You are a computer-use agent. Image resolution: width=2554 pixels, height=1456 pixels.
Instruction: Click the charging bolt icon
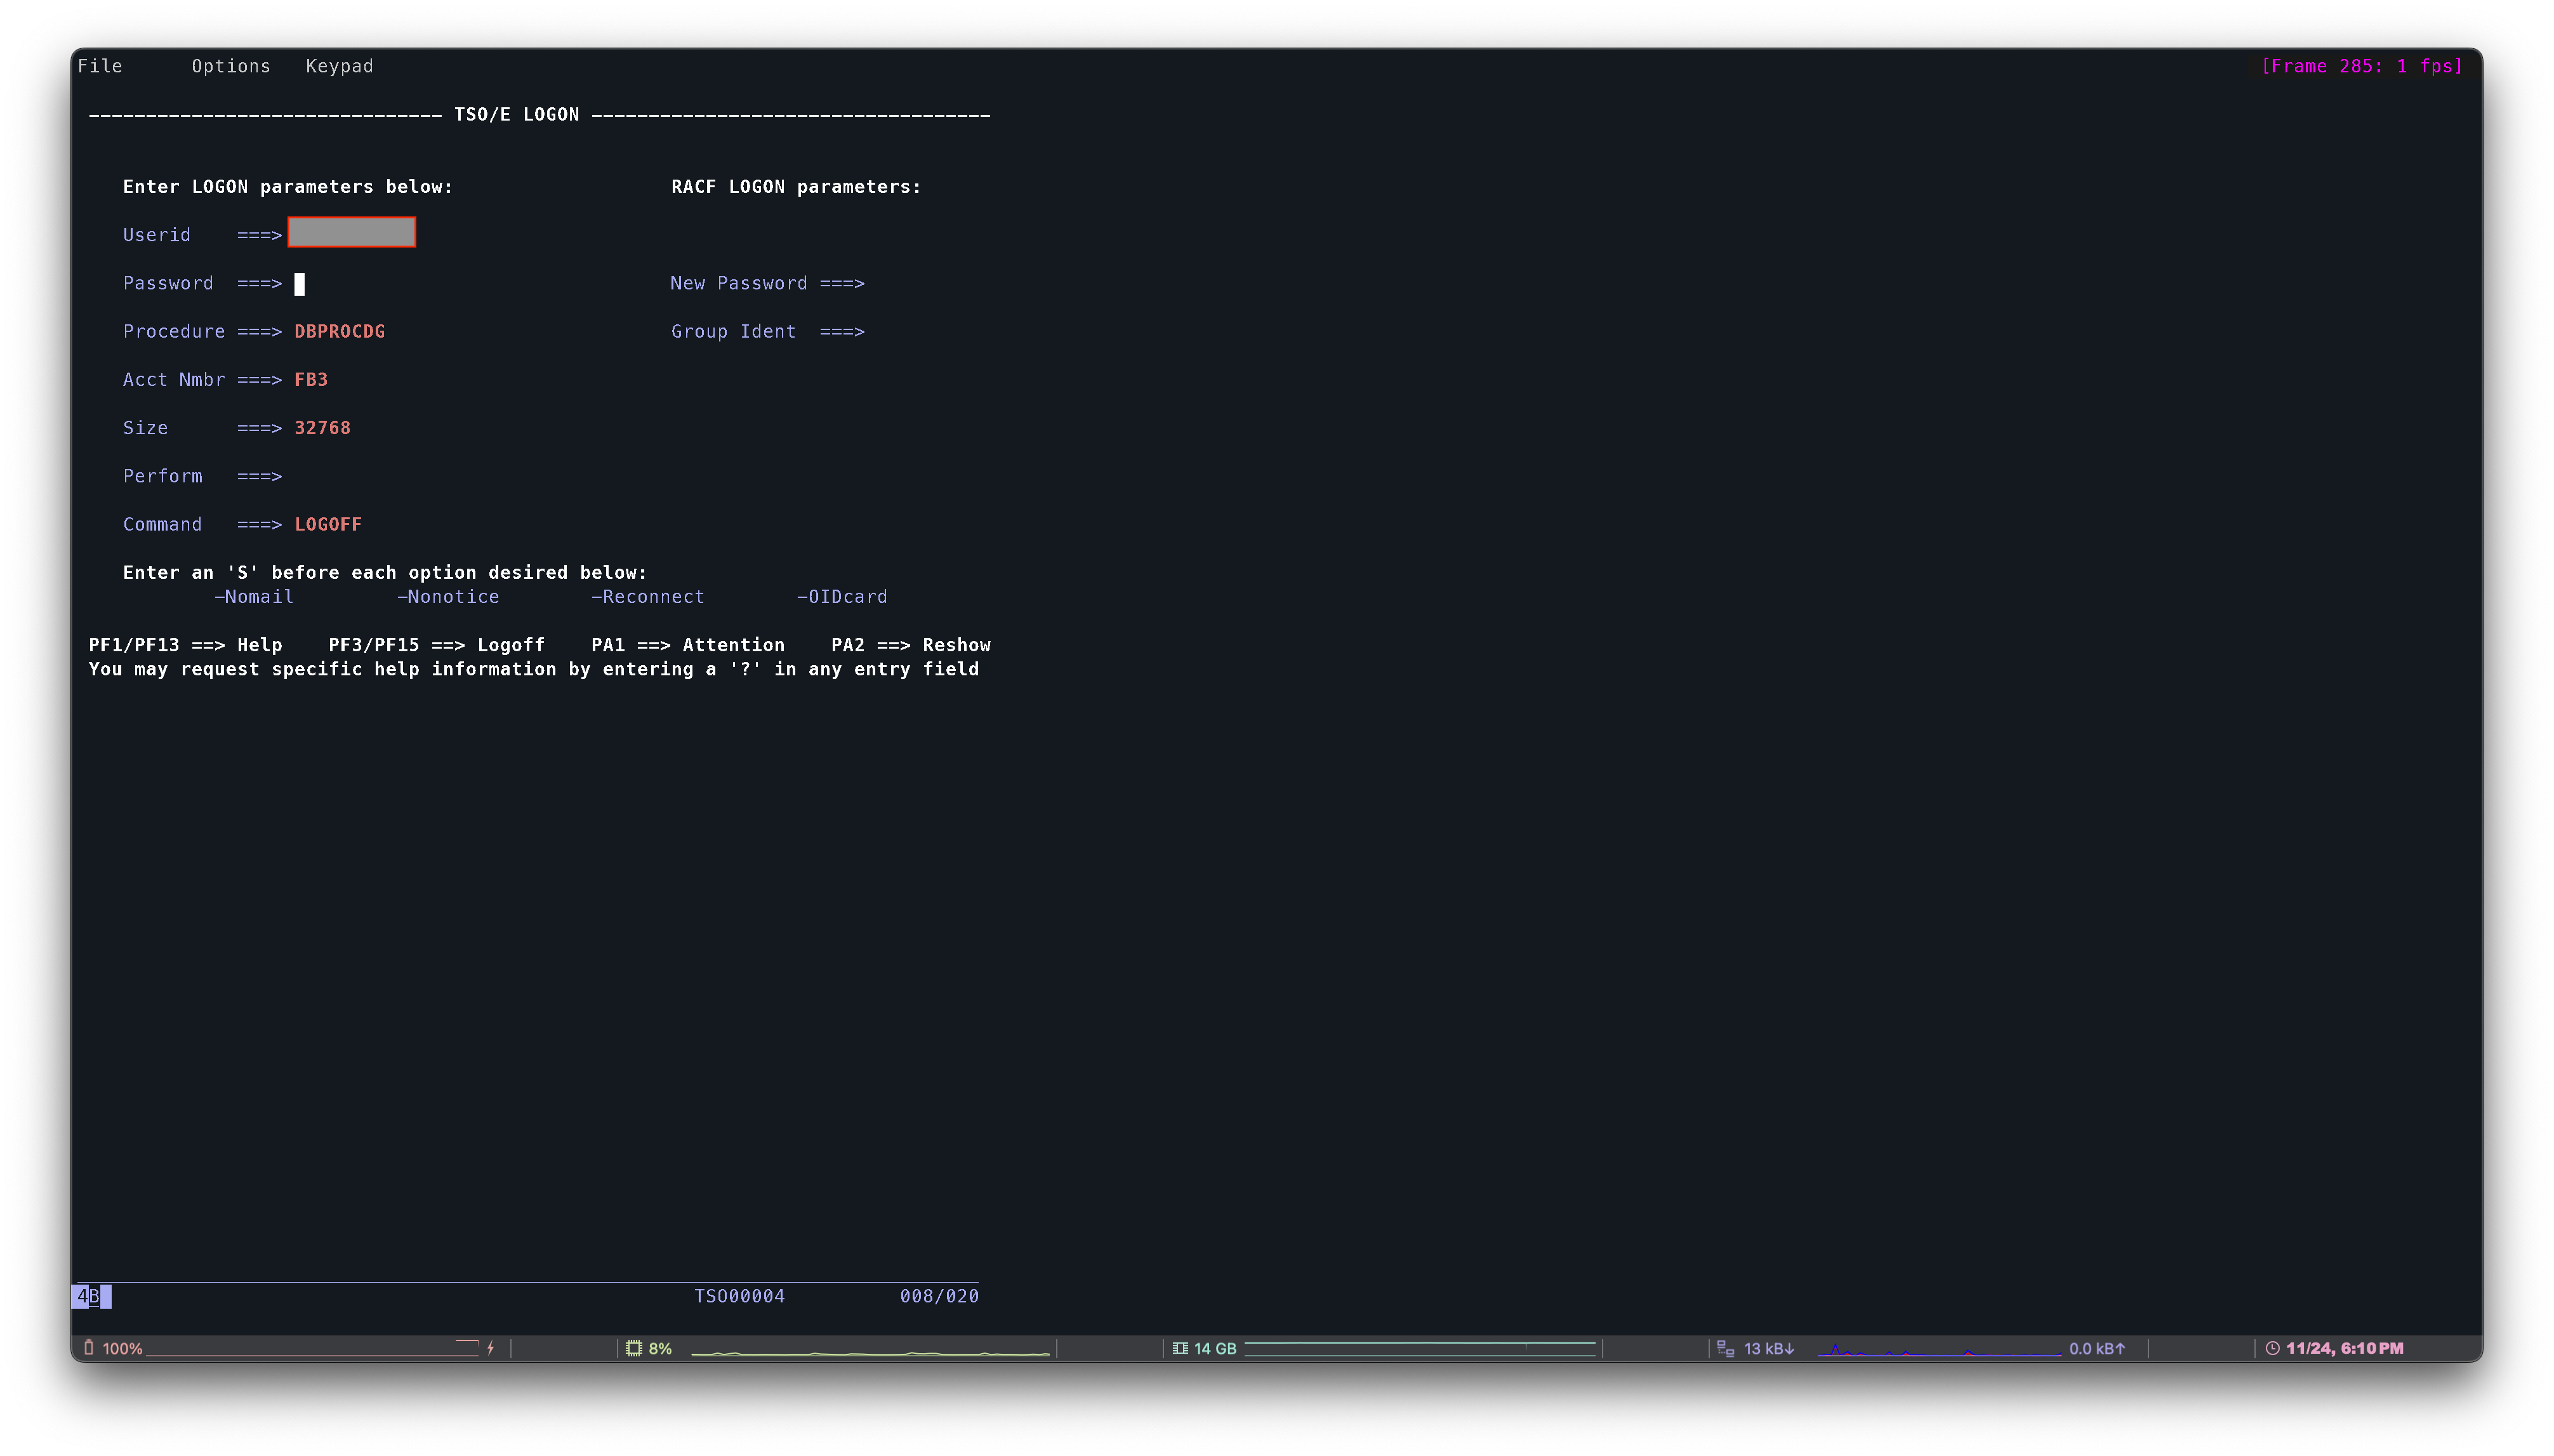click(490, 1348)
